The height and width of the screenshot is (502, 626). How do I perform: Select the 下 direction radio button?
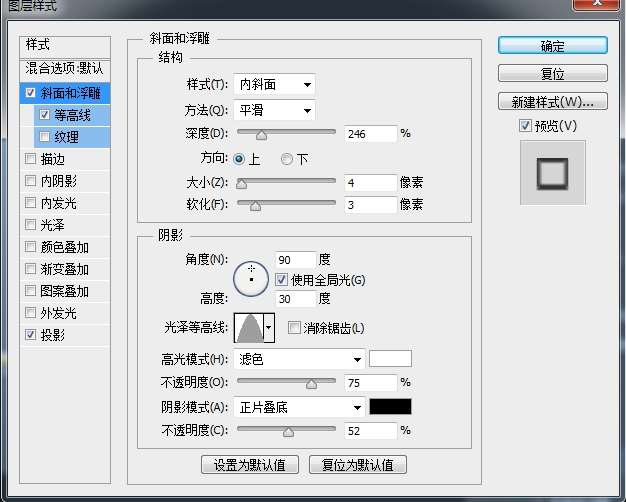[287, 159]
